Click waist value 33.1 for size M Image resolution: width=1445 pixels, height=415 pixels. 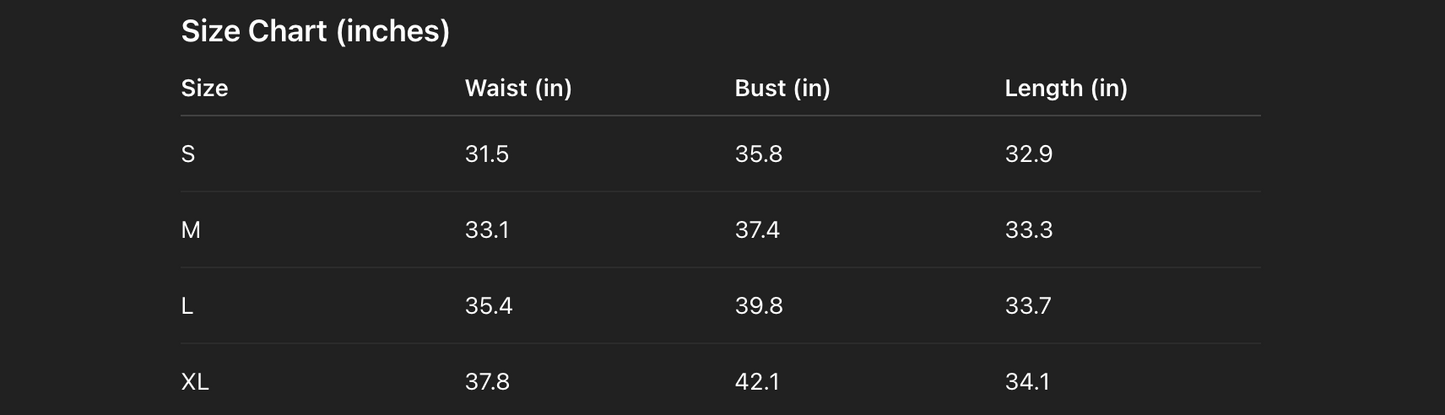pos(487,230)
